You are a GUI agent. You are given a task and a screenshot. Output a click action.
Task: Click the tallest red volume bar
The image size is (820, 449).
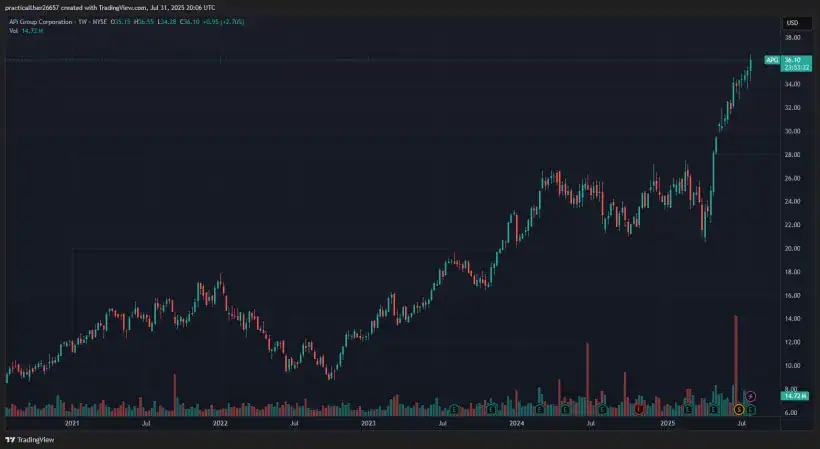(736, 360)
